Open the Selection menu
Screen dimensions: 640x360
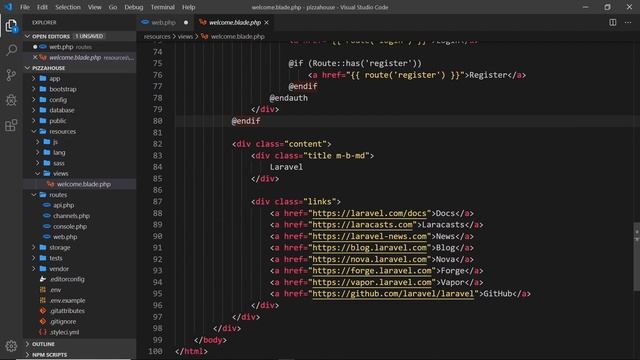(x=68, y=7)
